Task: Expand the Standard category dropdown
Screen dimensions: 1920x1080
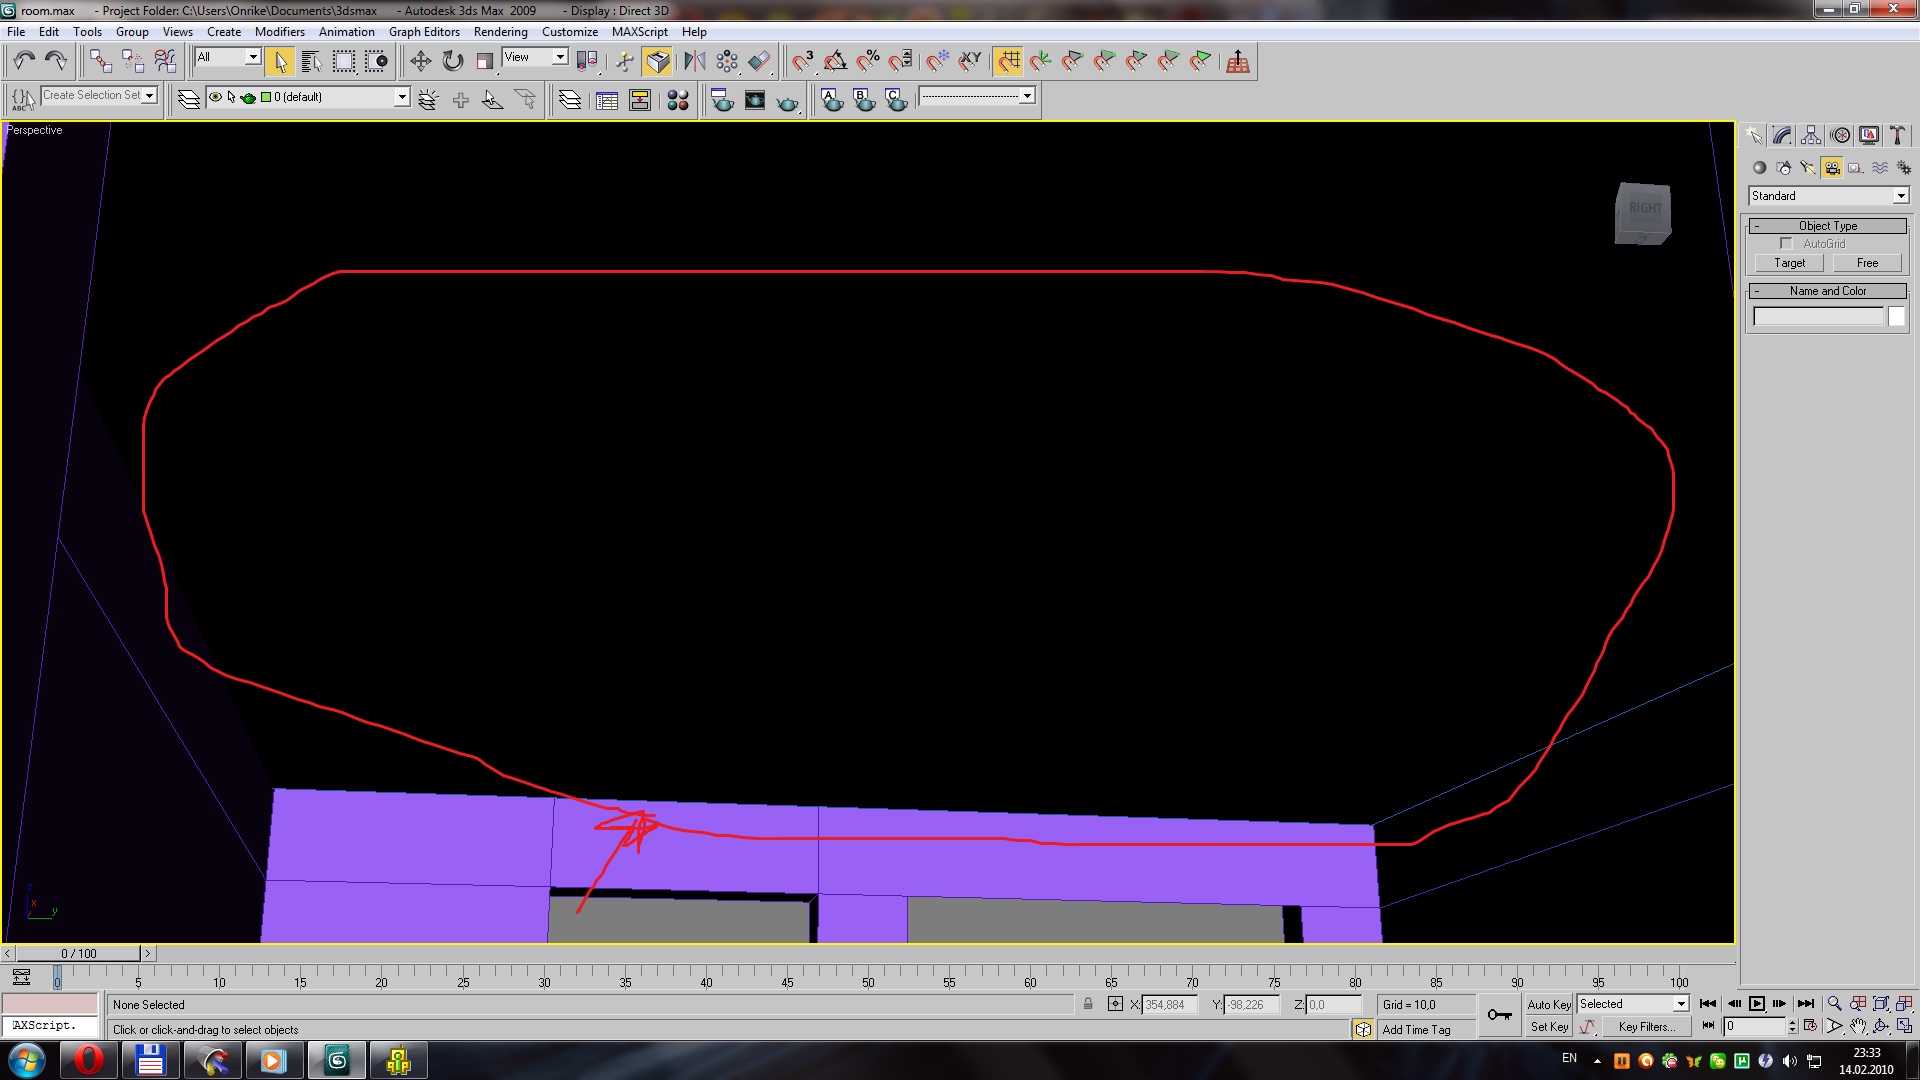Action: coord(1901,196)
